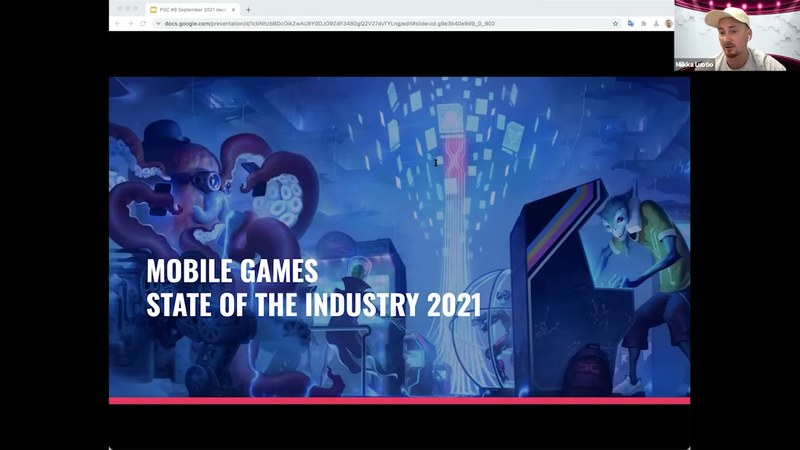Bookmark this page with the star icon
Screen dimensions: 800x450
tap(615, 23)
